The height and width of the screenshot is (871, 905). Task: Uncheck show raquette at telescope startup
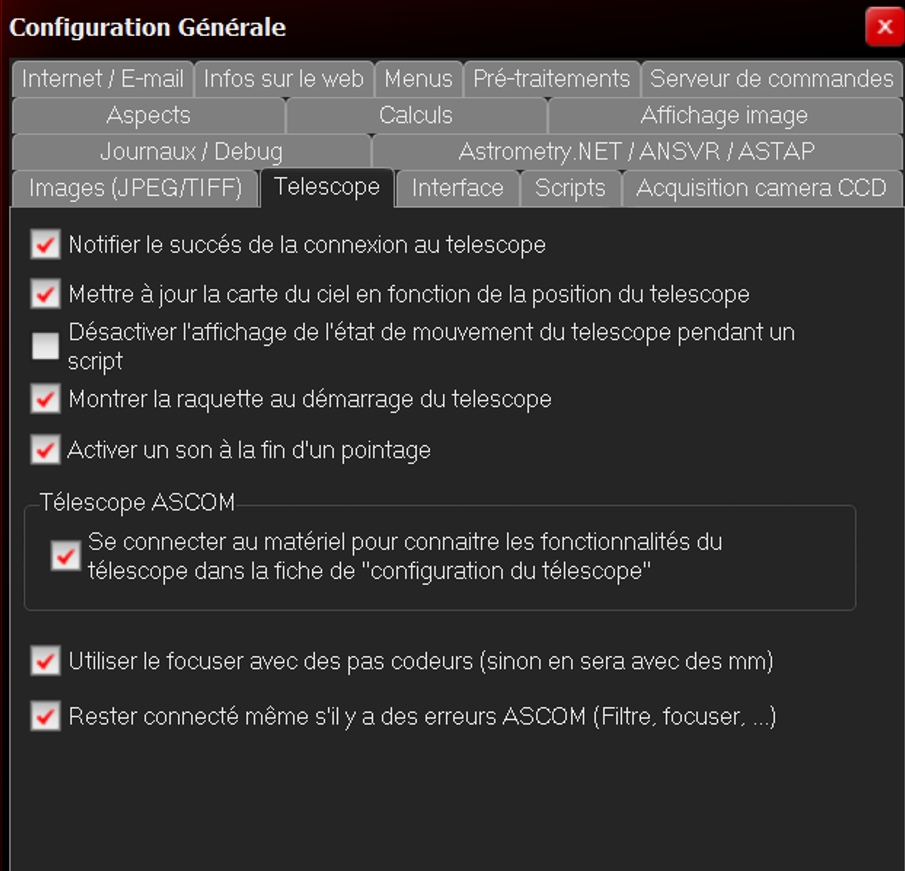(45, 400)
